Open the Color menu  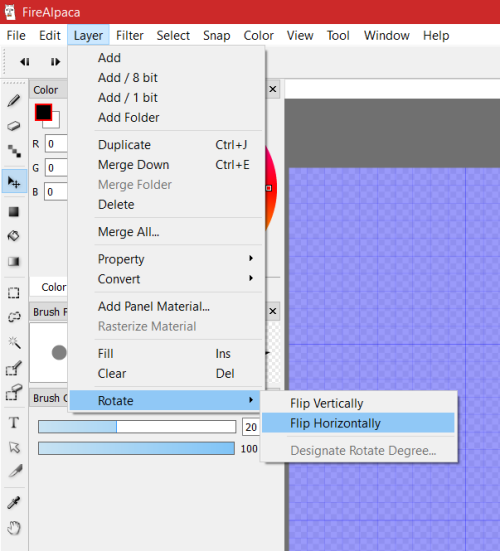pyautogui.click(x=259, y=35)
